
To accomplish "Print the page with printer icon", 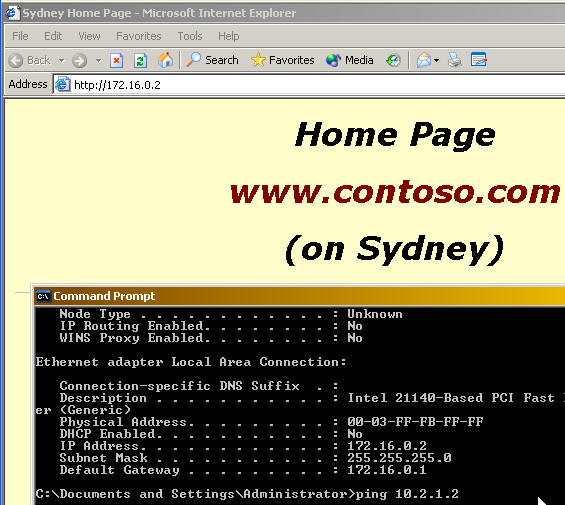I will click(x=455, y=60).
